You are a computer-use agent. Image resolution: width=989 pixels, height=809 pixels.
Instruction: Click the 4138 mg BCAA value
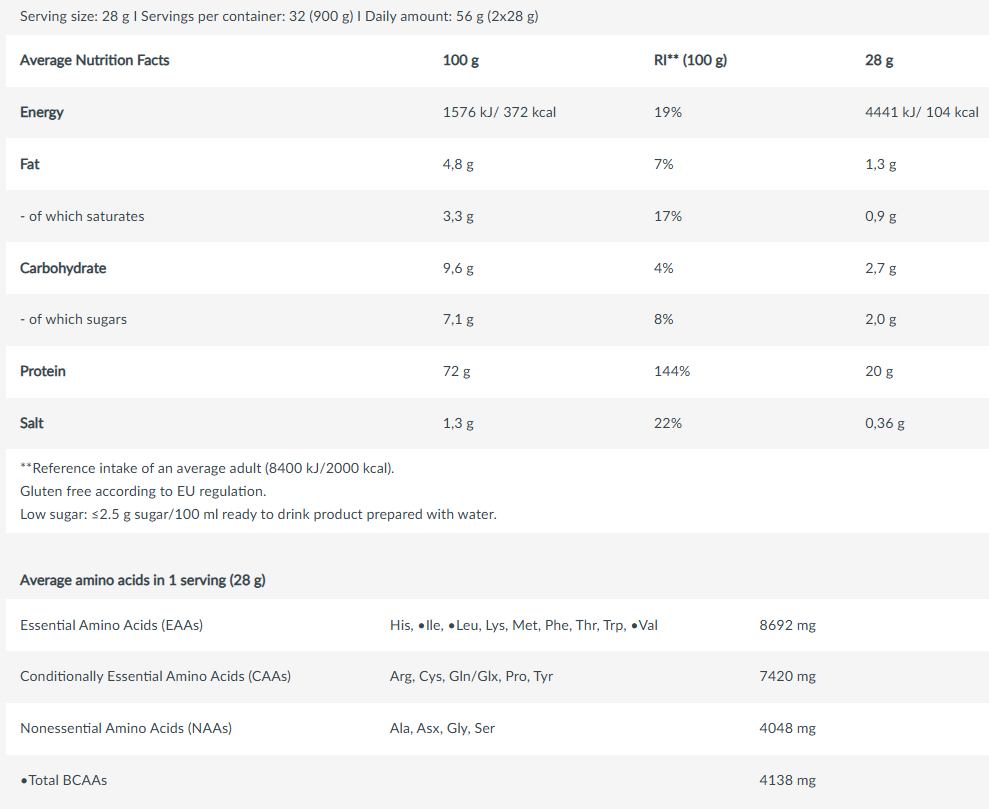(x=787, y=781)
